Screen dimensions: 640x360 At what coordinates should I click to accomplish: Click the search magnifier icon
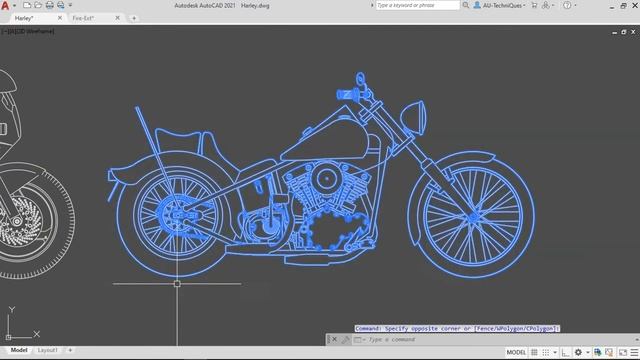(466, 5)
